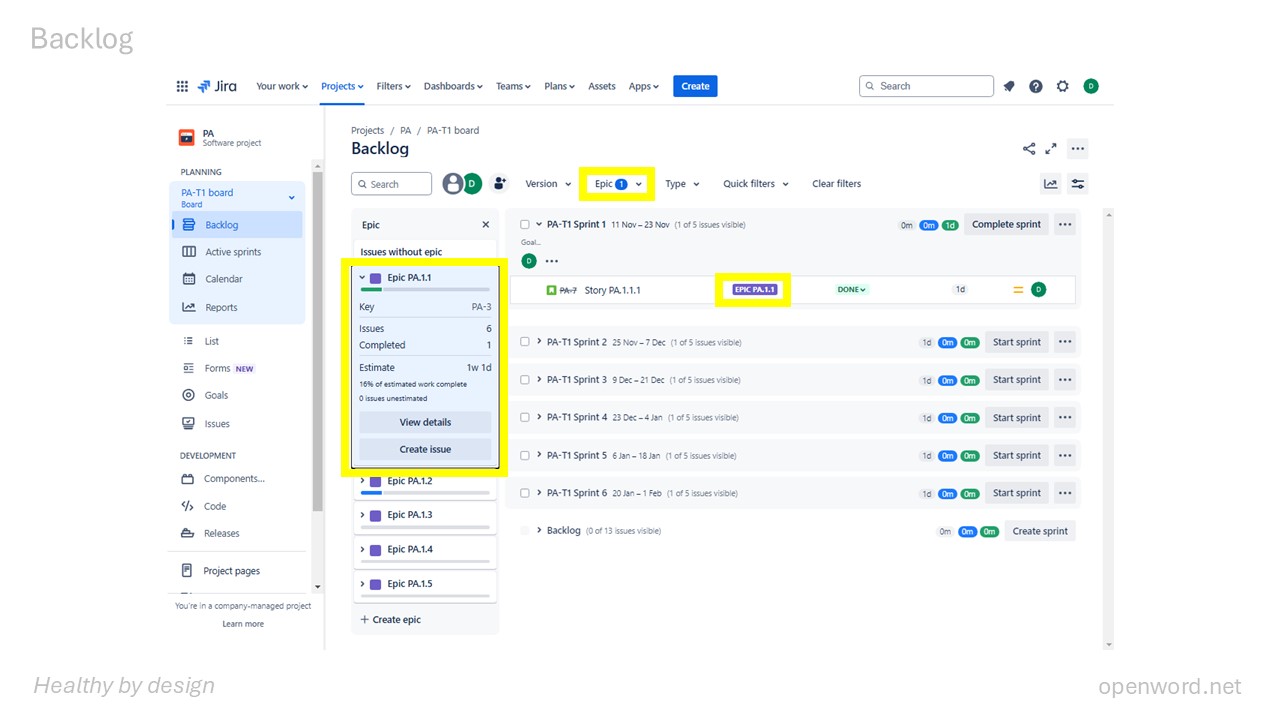The height and width of the screenshot is (720, 1280).
Task: Open the Epic filter dropdown
Action: pyautogui.click(x=617, y=184)
